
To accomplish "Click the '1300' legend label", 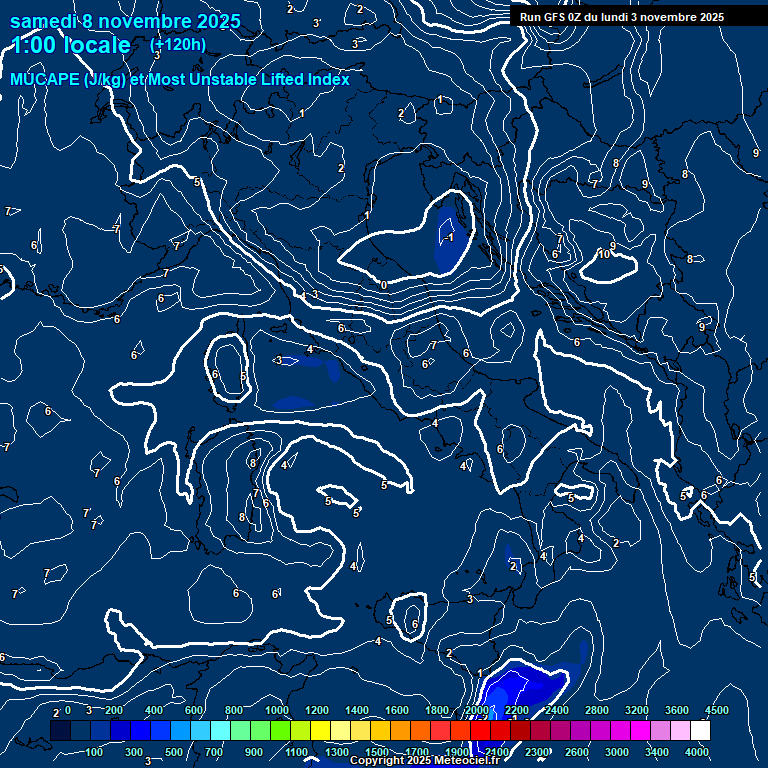I will coord(336,752).
